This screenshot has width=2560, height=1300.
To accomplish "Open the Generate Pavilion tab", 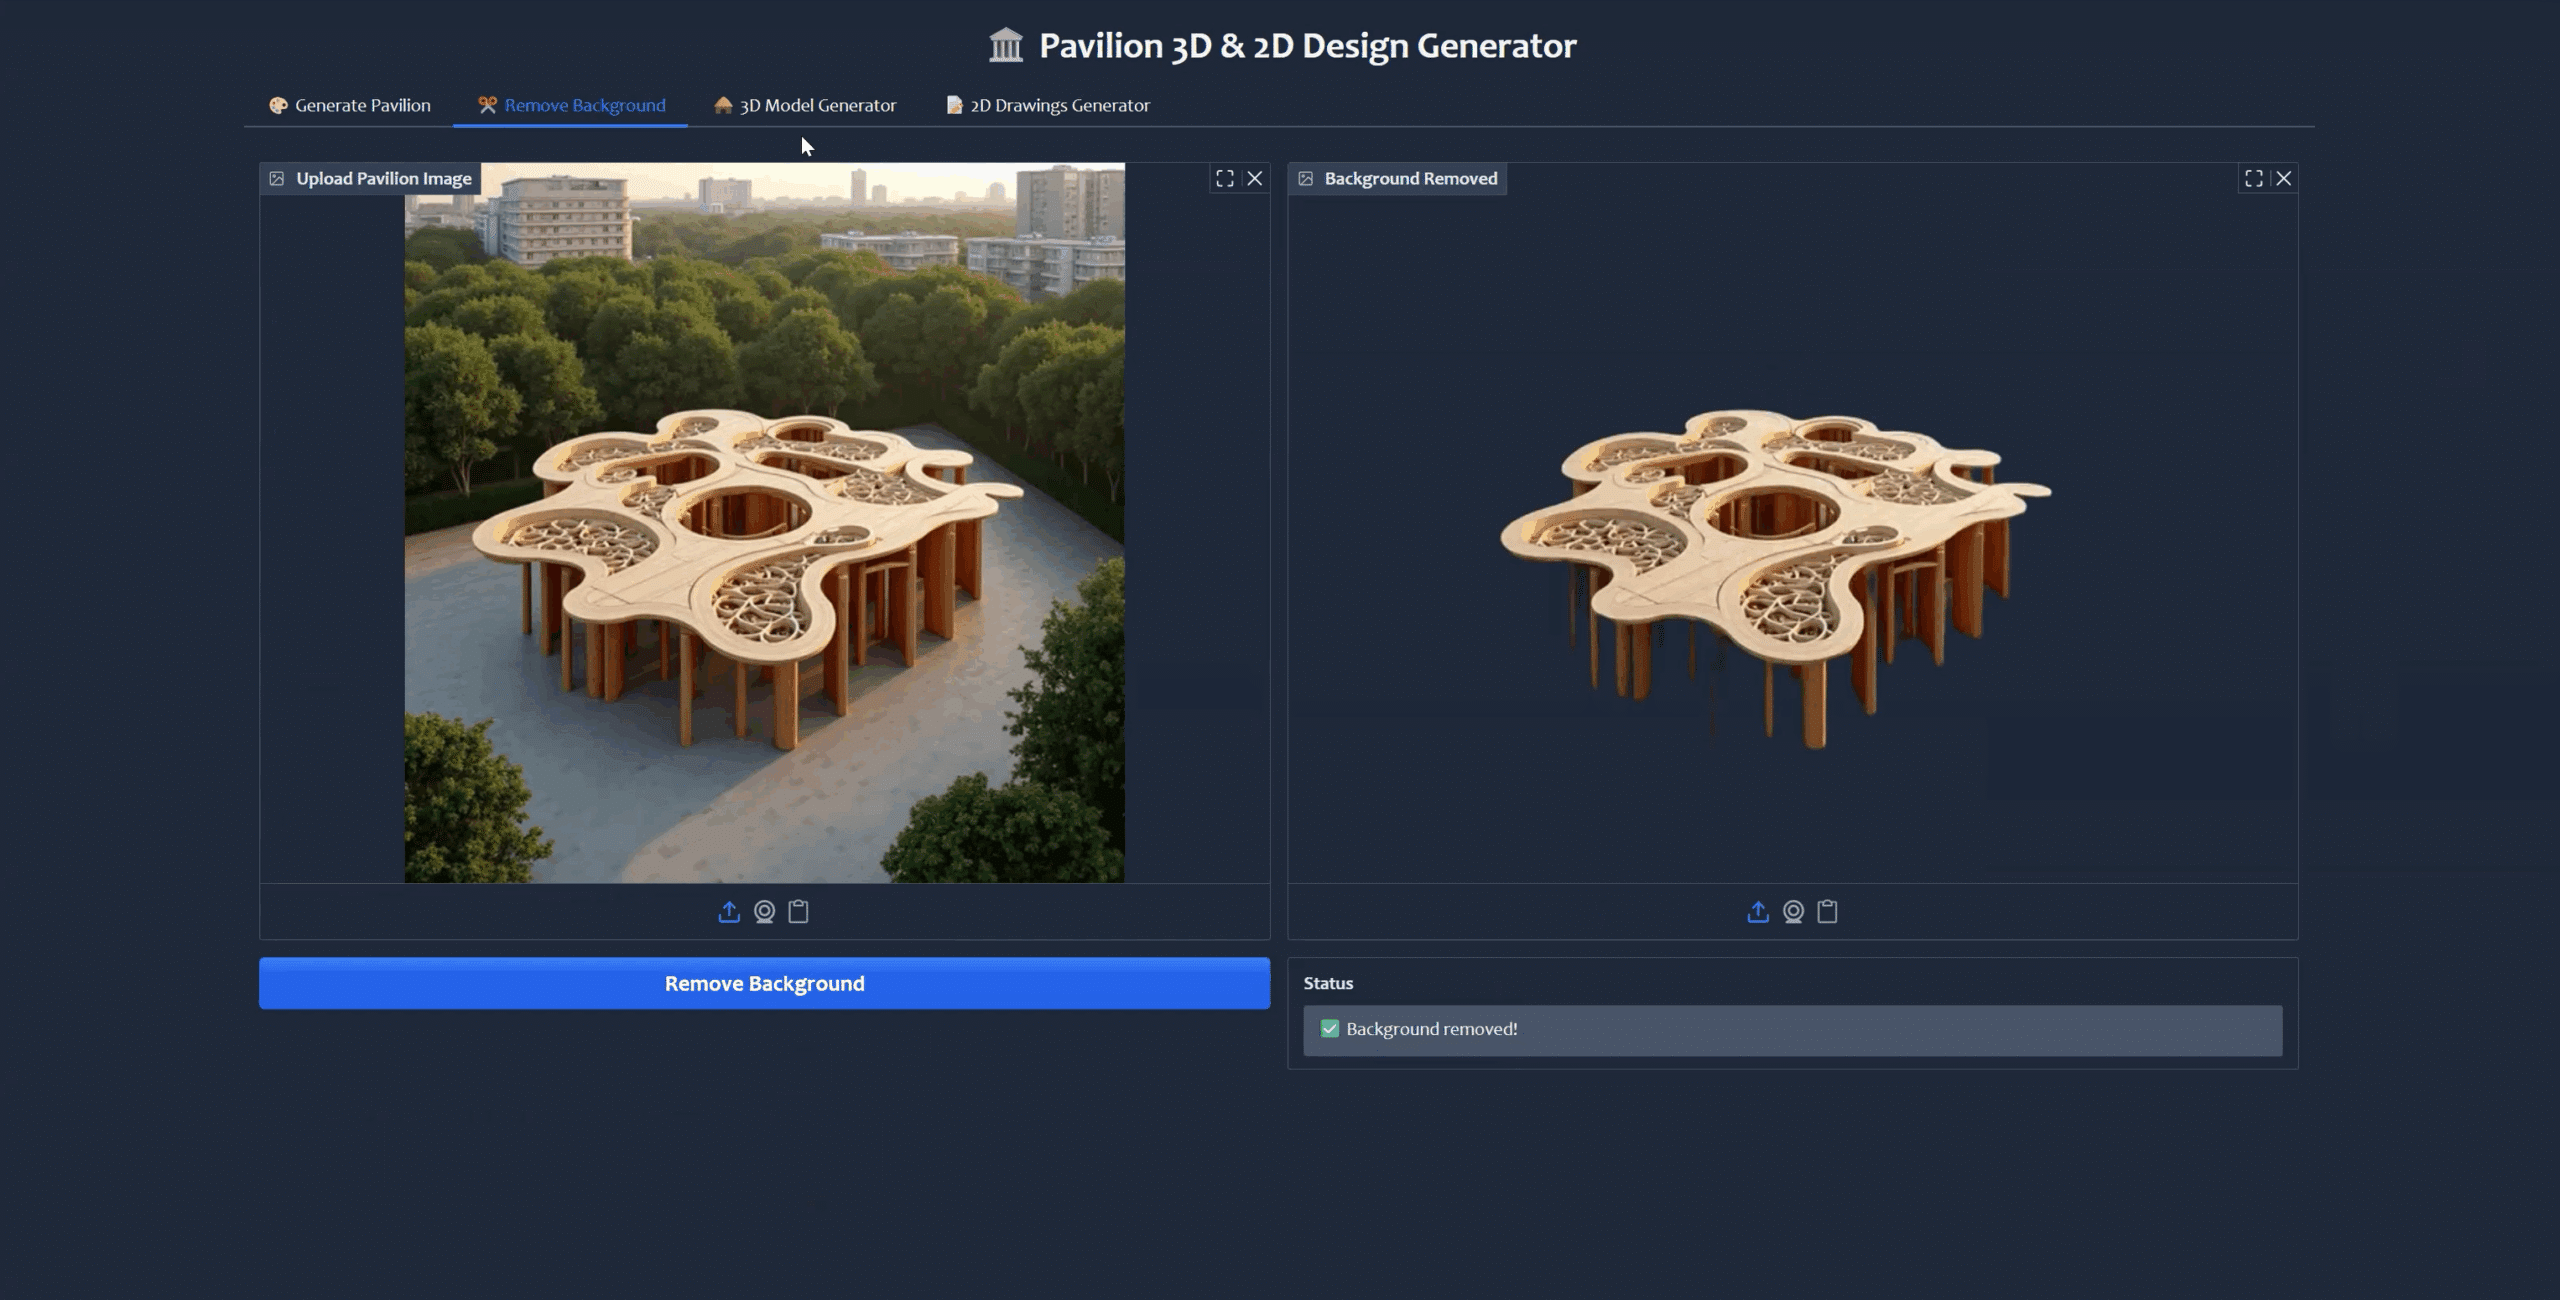I will (349, 105).
